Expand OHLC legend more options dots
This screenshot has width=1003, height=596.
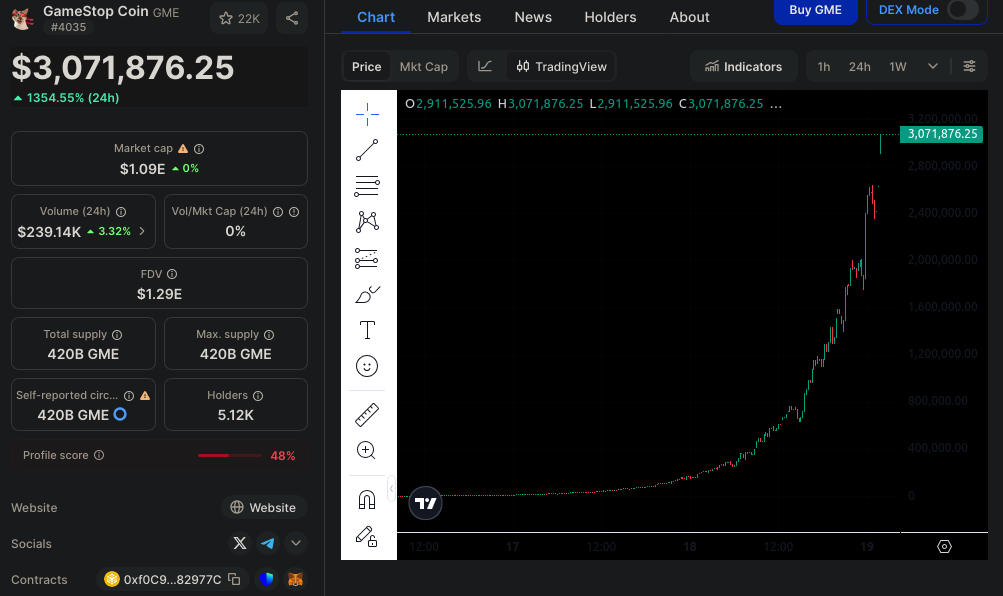(x=776, y=104)
